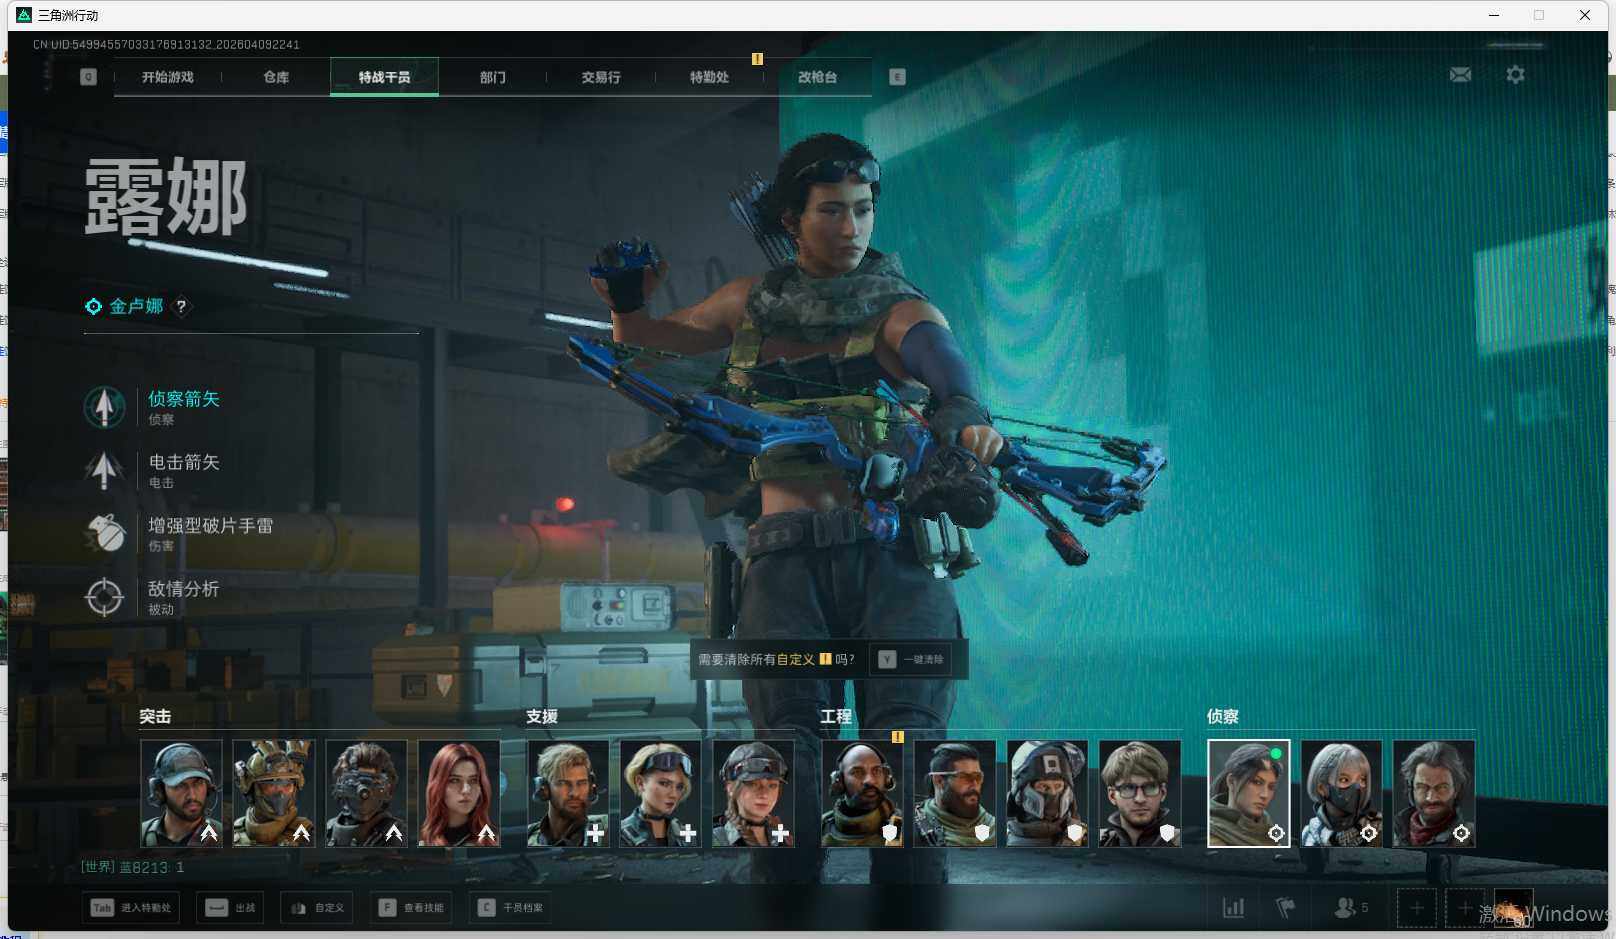Click the 一键清除 button

click(x=912, y=660)
